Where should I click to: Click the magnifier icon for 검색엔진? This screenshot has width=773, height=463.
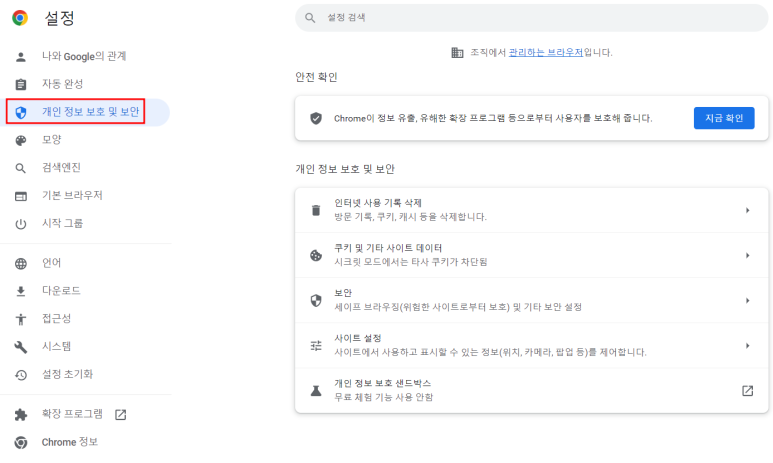[x=21, y=169]
